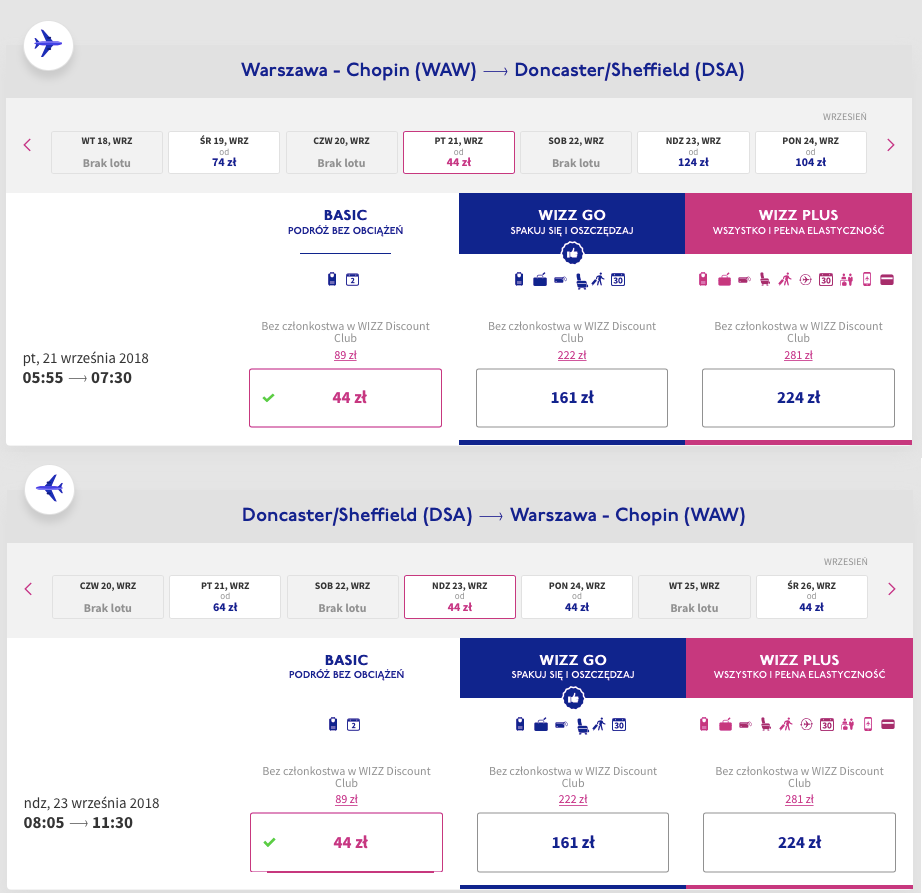This screenshot has height=893, width=922.
Task: Click outbound WIZZ GO thumbs-up recommended badge
Action: (x=572, y=253)
